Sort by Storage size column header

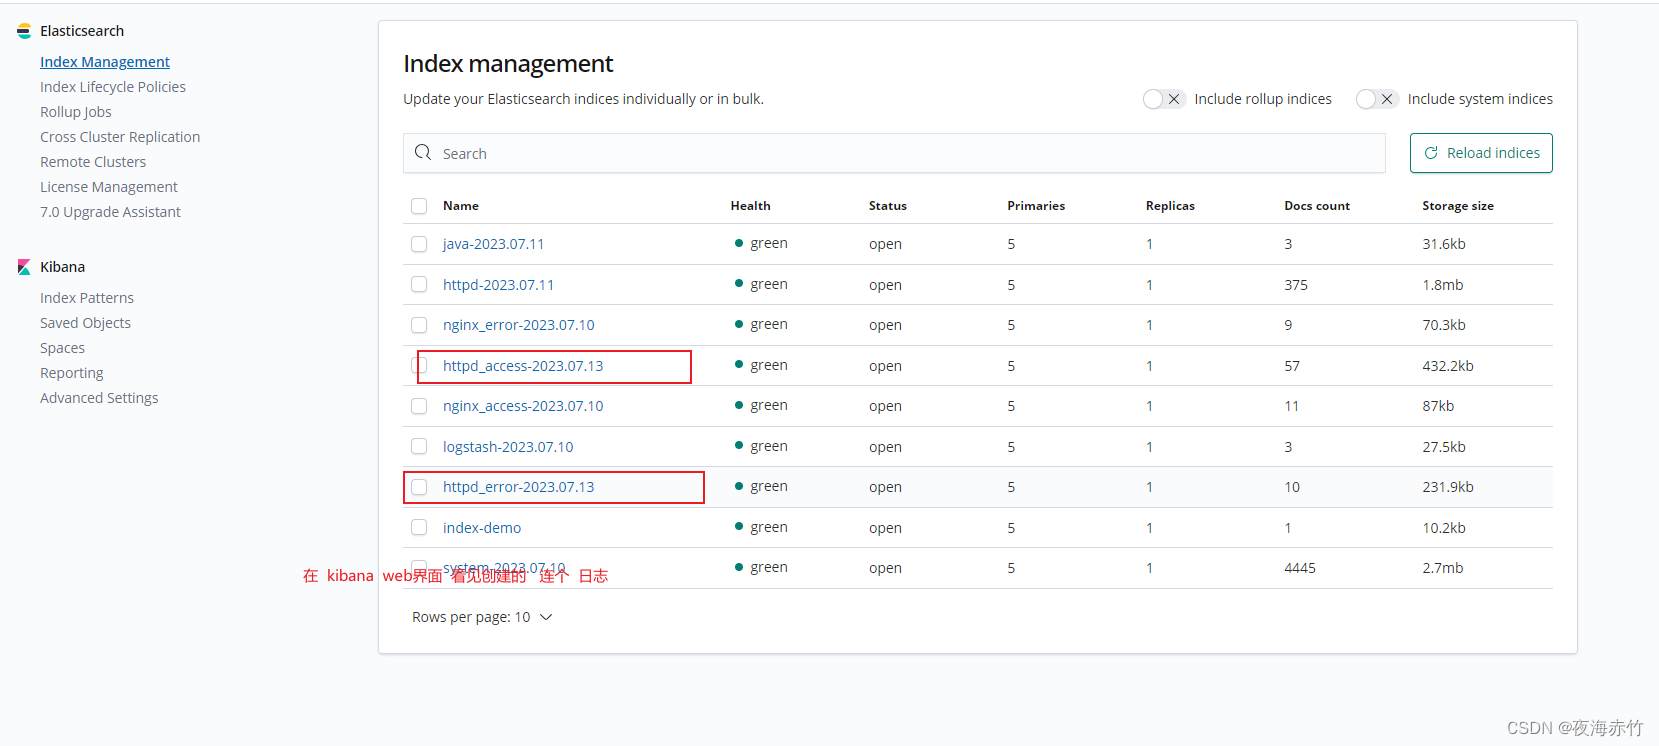tap(1458, 206)
